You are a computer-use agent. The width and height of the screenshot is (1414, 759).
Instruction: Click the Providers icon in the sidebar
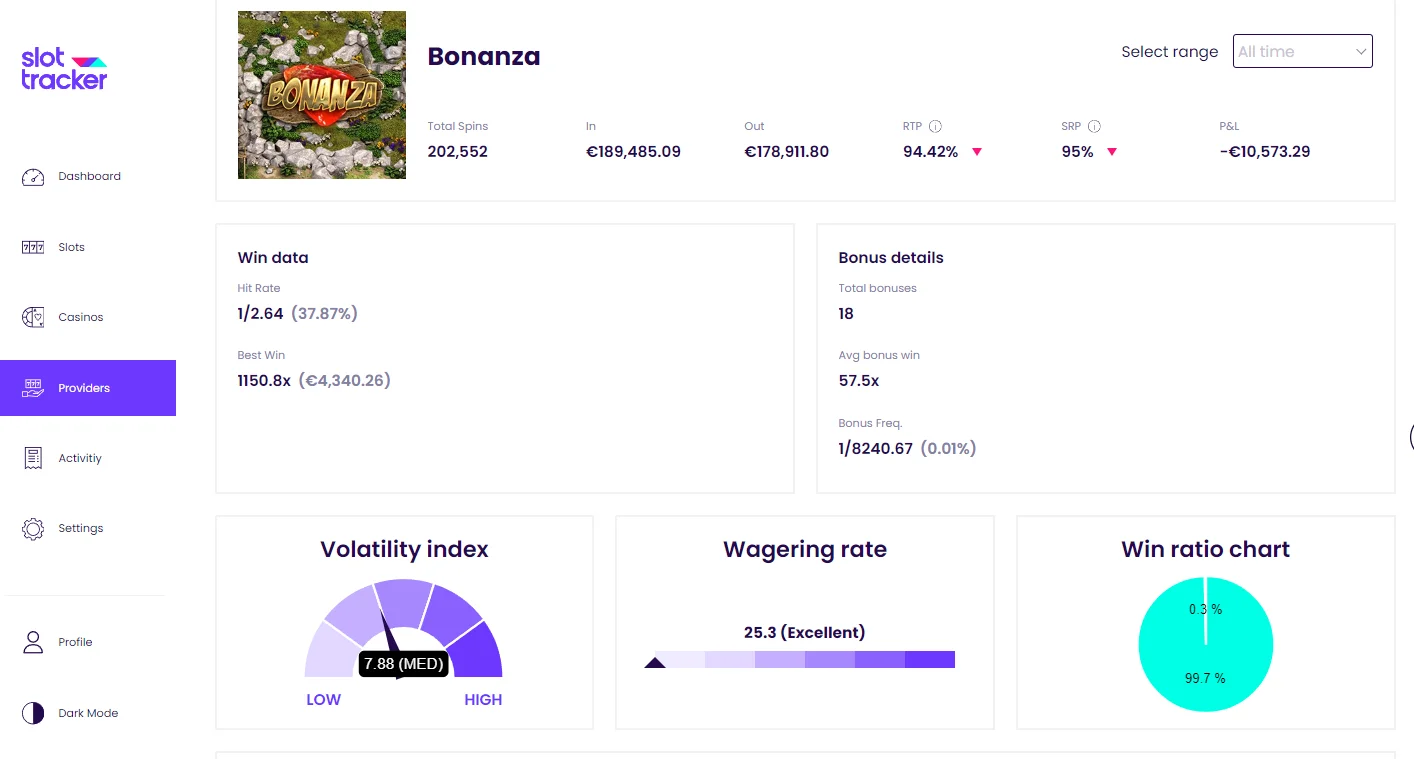33,388
